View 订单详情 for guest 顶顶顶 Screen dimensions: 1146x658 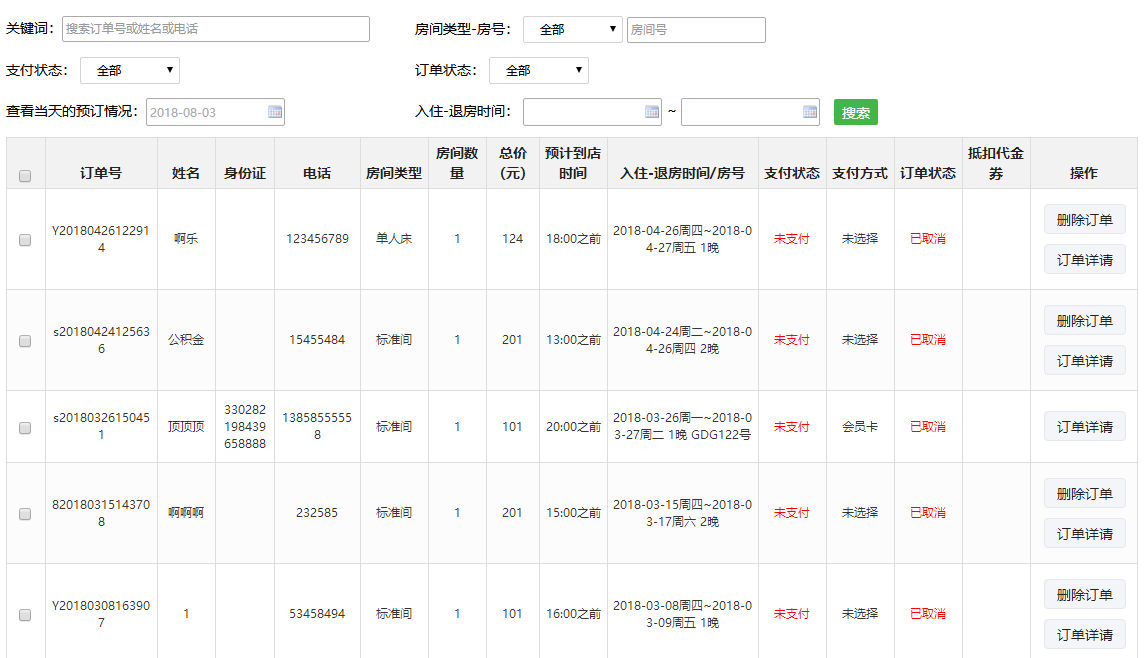[x=1084, y=427]
